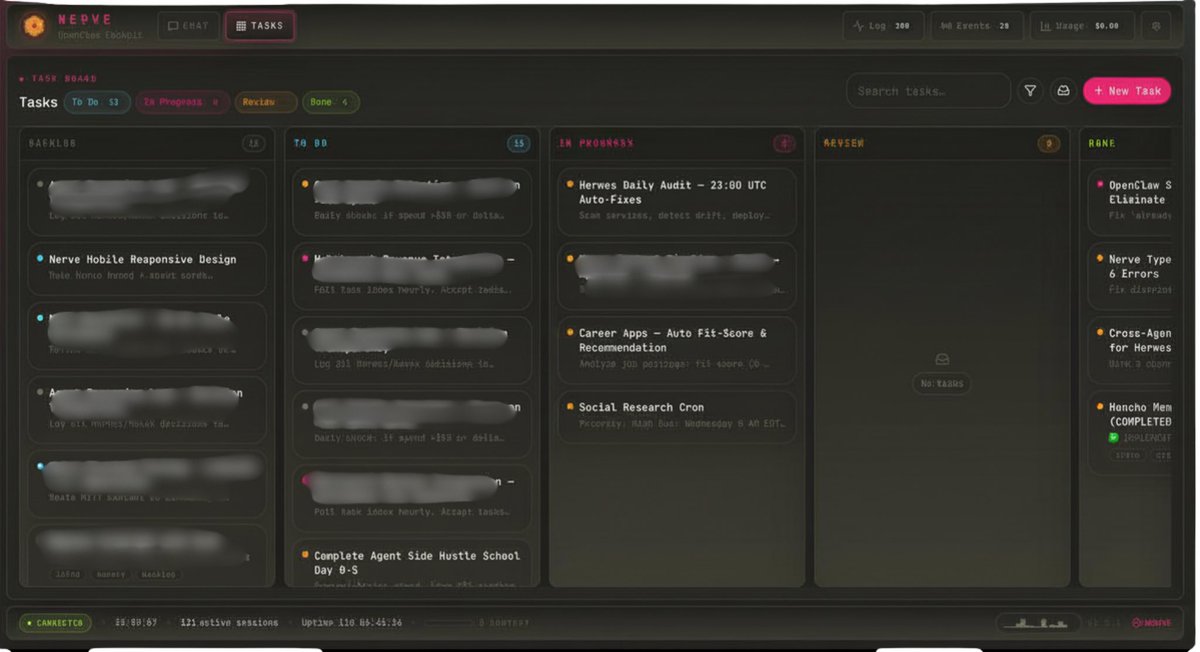The height and width of the screenshot is (652, 1200).
Task: Open Hermes Daily Audit 23:00 UTC card
Action: click(x=677, y=201)
